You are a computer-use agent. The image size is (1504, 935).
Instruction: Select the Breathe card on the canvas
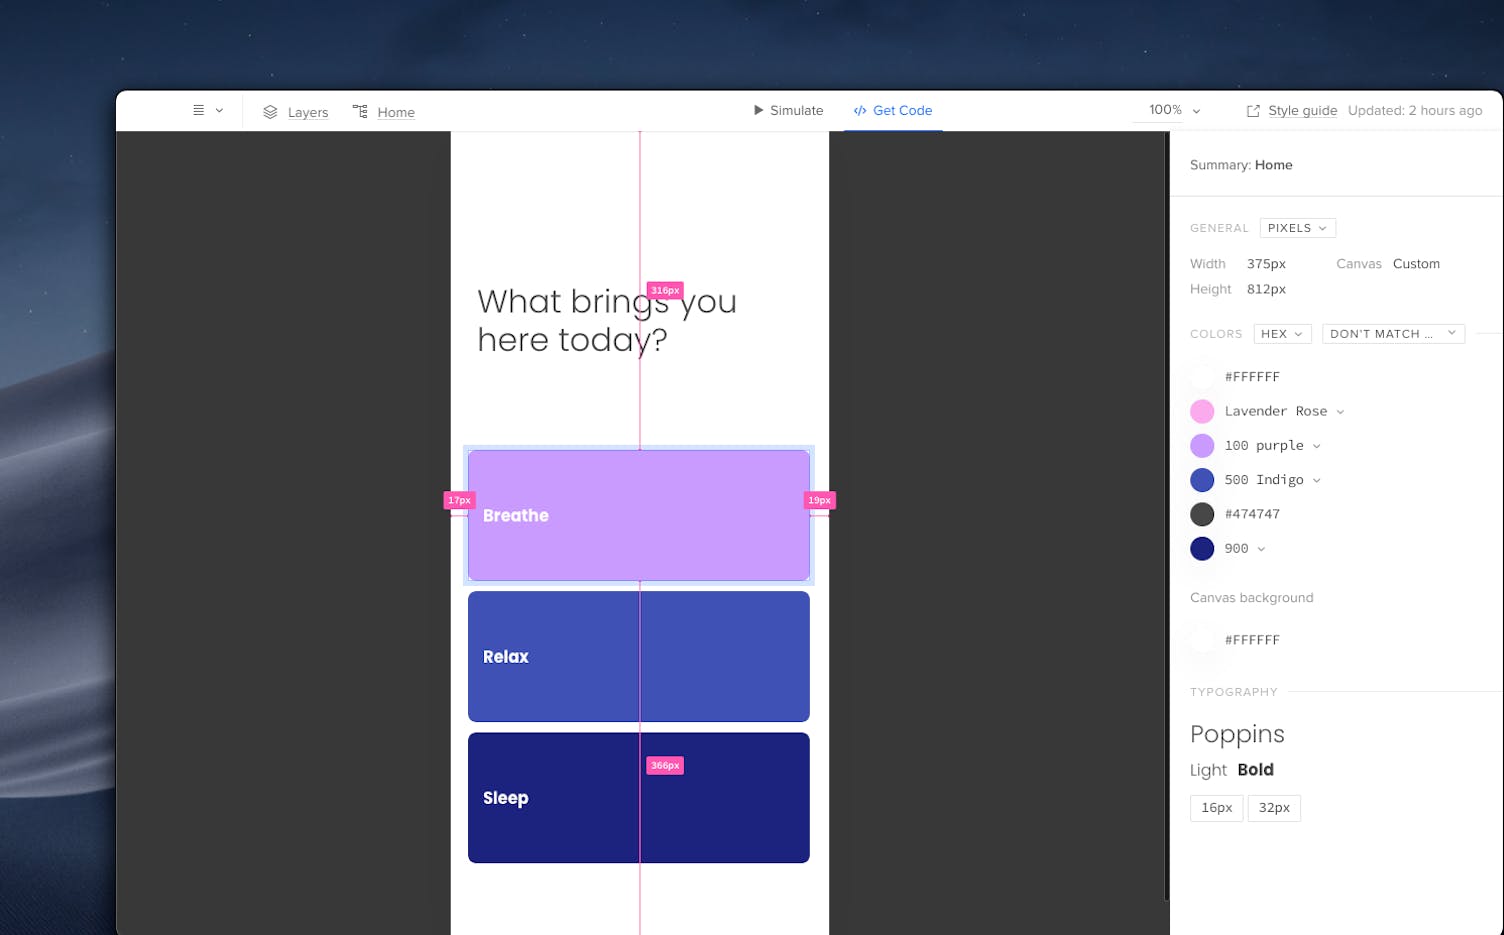tap(639, 515)
